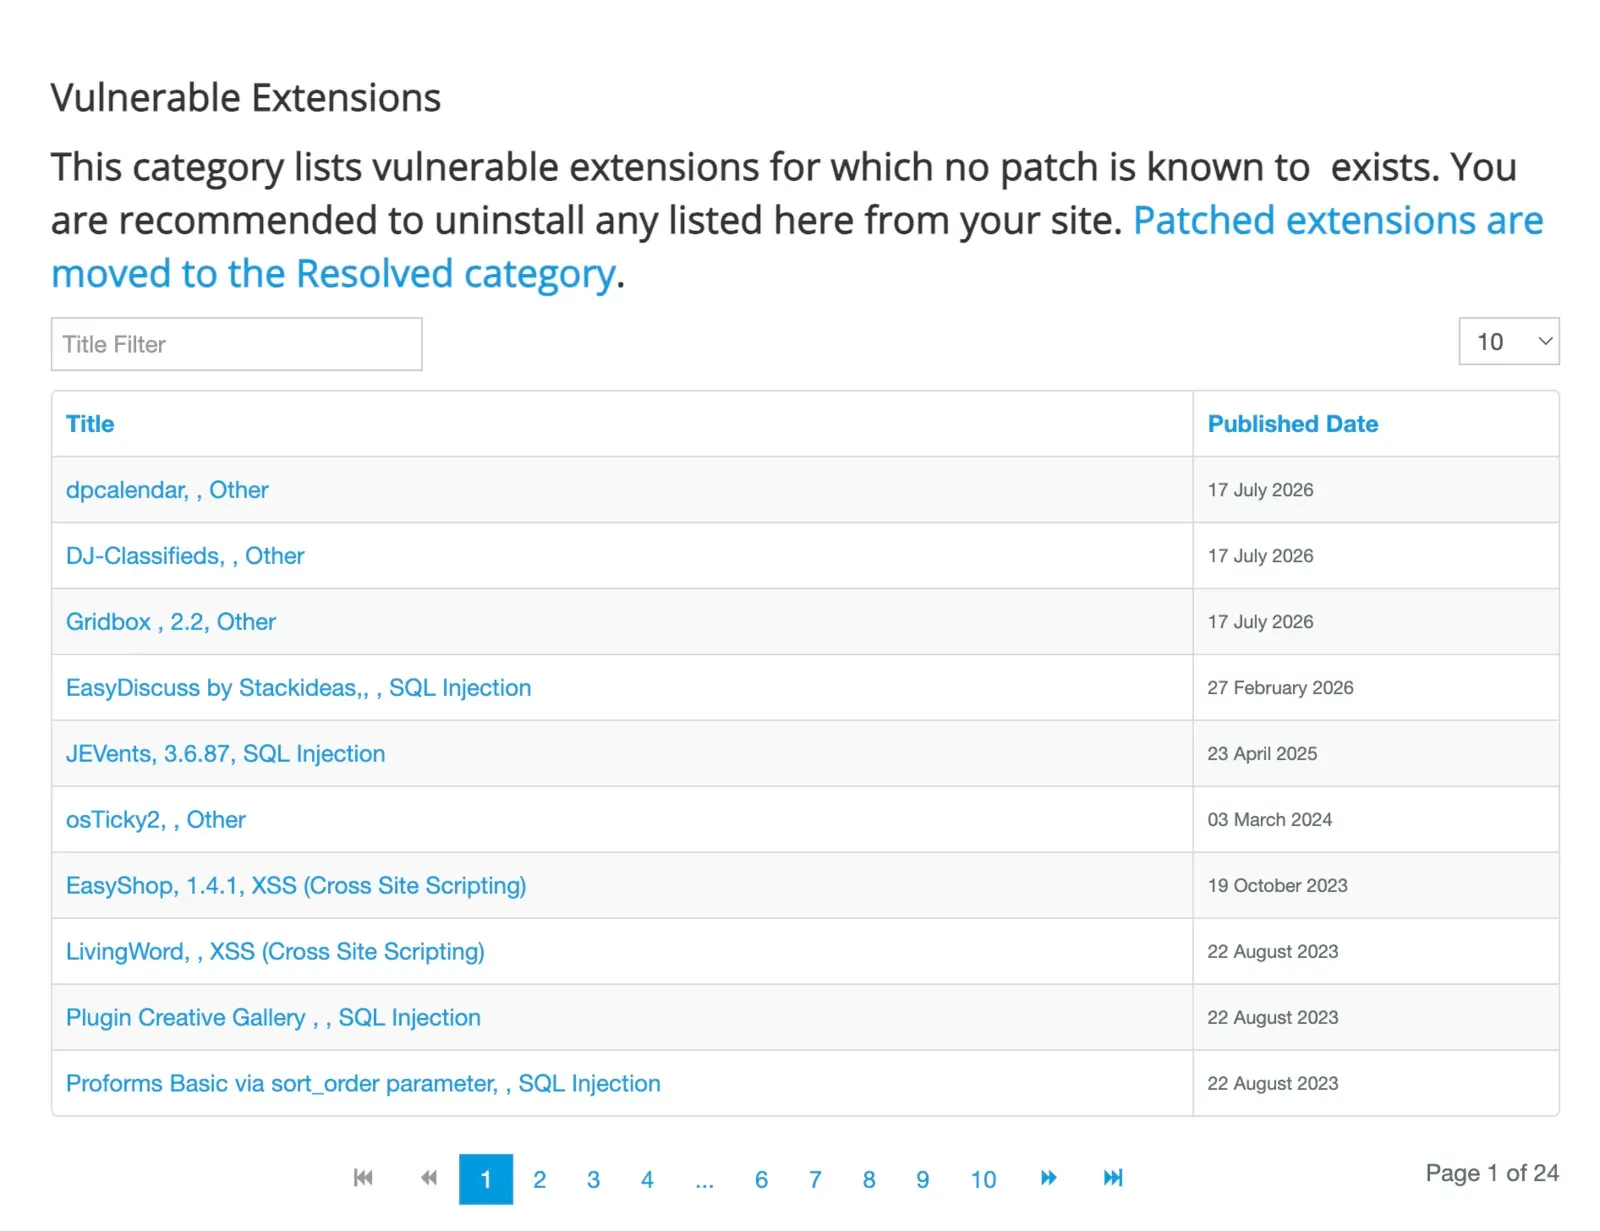Go to page 9 in pagination
Viewport: 1600px width, 1231px height.
[923, 1179]
